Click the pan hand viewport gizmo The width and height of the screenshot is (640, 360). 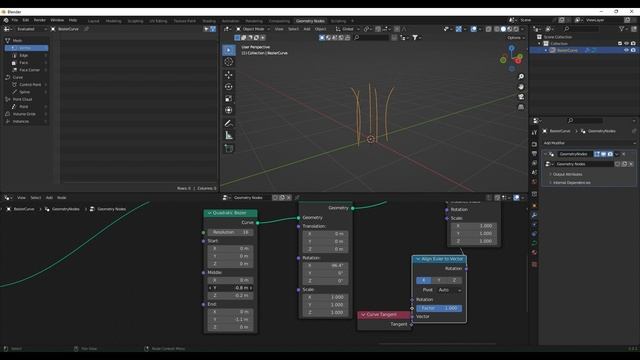point(521,87)
